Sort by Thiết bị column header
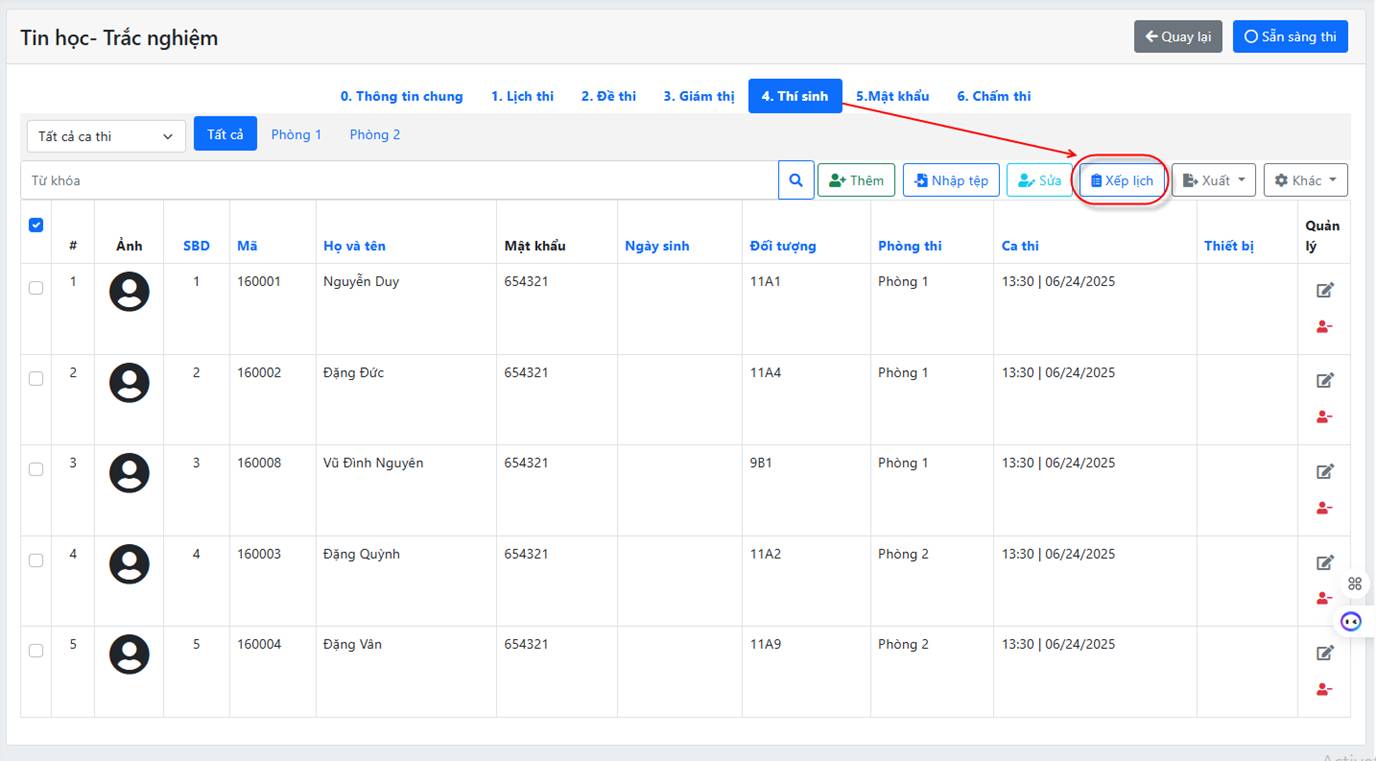 click(1229, 246)
